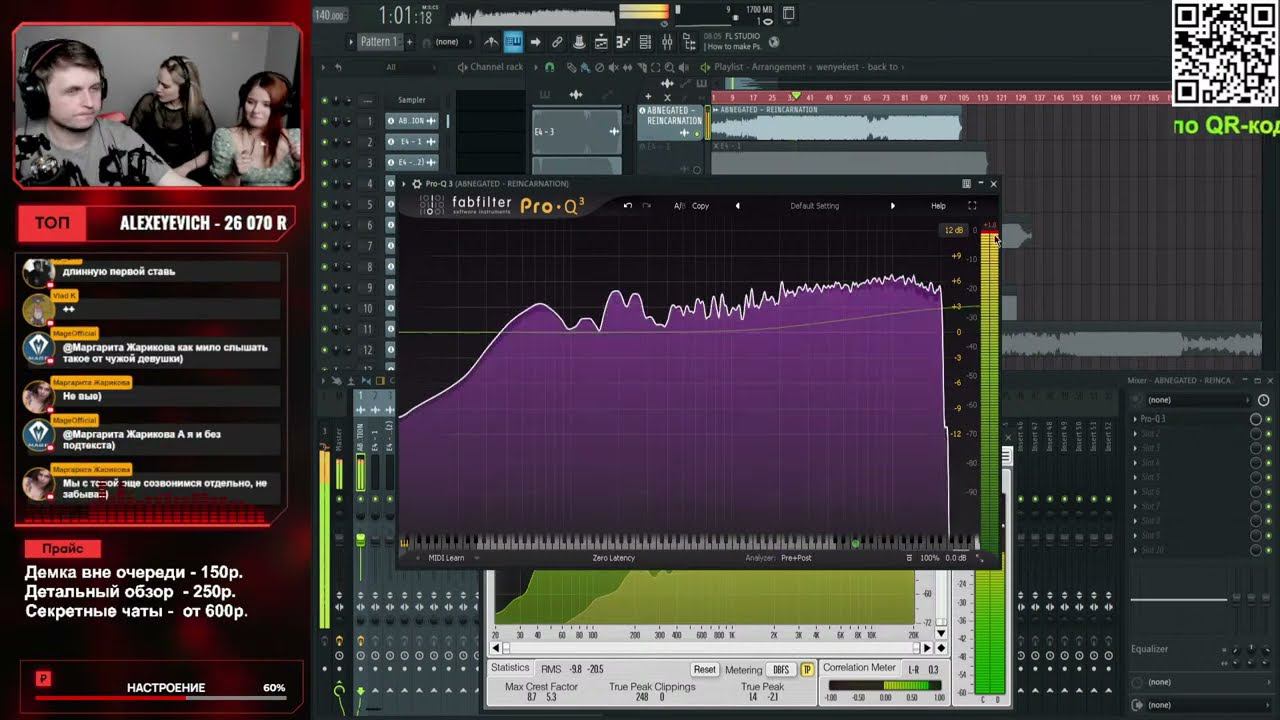Select the playlist paint brush tool

tap(583, 67)
